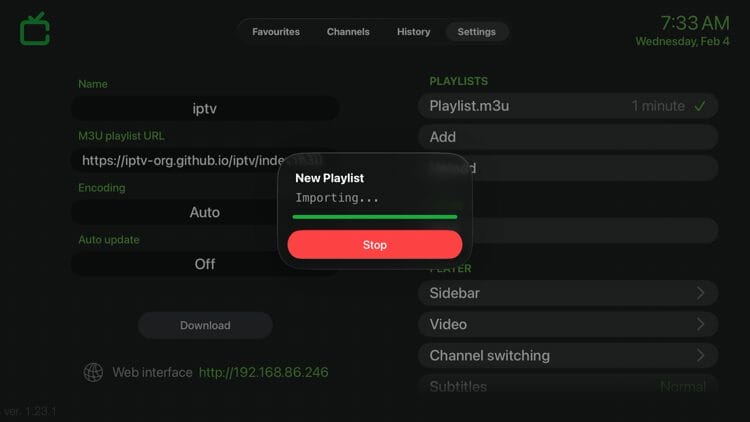This screenshot has width=750, height=422.
Task: Open the Subtitles setting row
Action: coord(568,386)
